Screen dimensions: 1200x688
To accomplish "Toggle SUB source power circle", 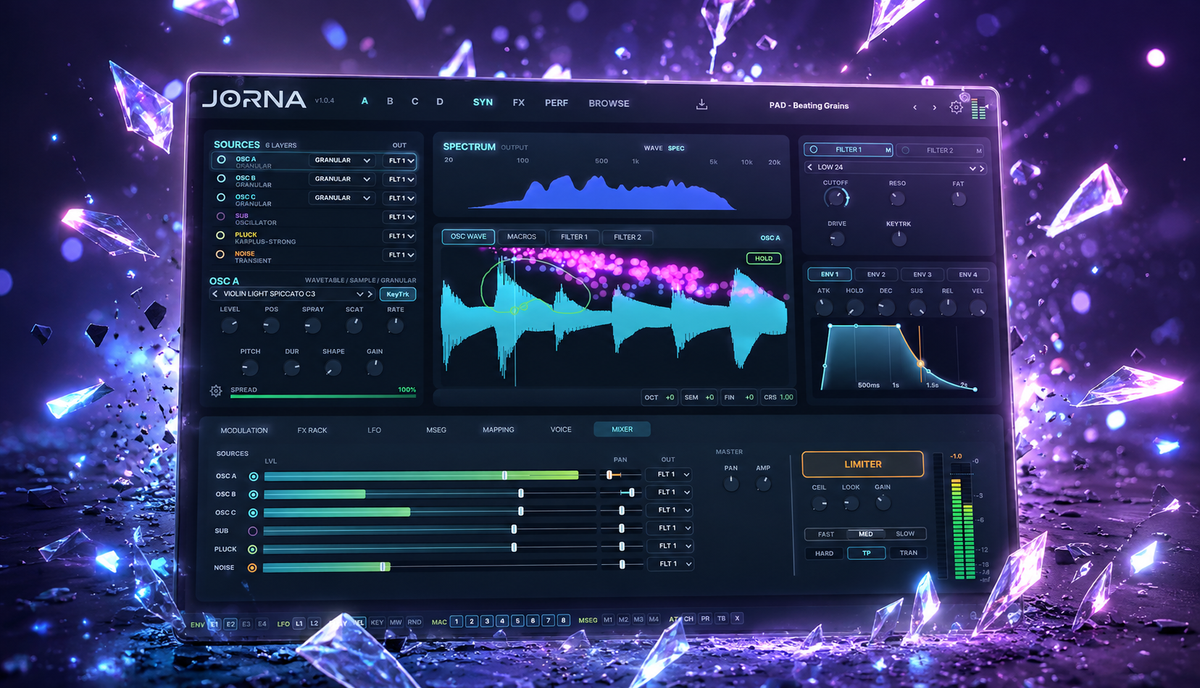I will (x=222, y=216).
